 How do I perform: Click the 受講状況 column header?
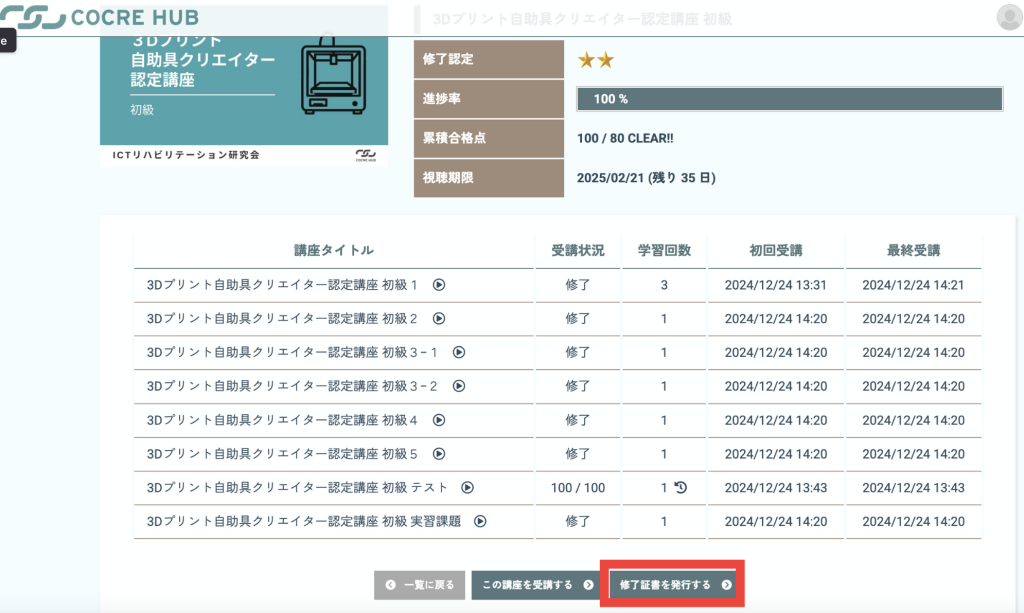pos(578,251)
